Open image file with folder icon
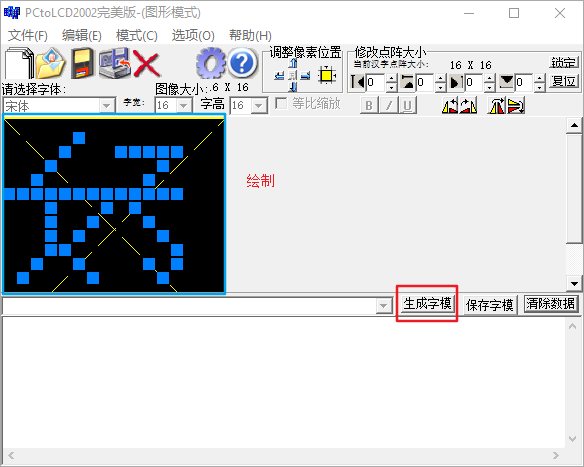584x467 pixels. click(x=51, y=63)
